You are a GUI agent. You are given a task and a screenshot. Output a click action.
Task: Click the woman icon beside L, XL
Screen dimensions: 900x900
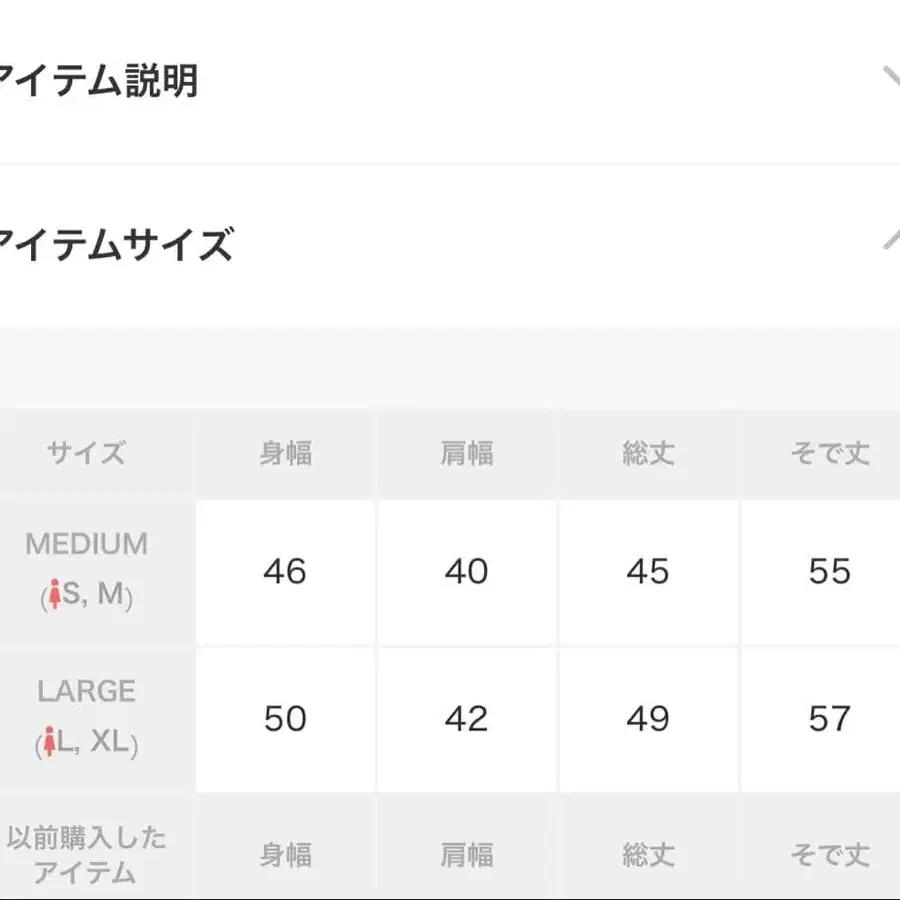tap(47, 743)
